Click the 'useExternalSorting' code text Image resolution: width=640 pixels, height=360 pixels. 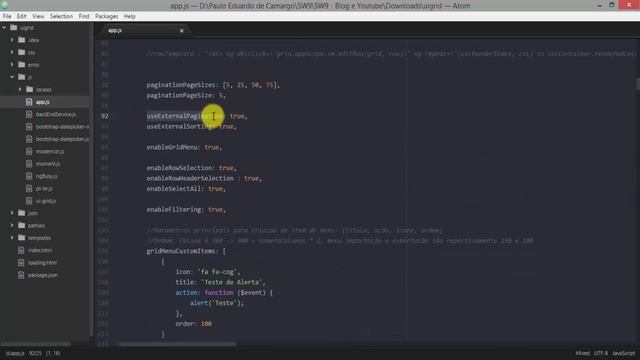click(180, 127)
